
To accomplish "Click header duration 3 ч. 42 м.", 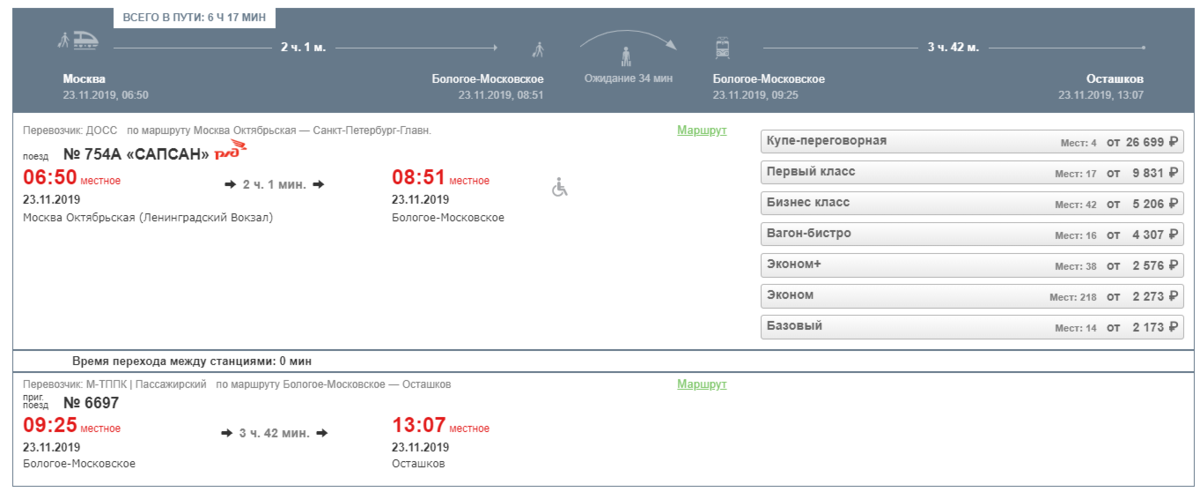I will [953, 47].
